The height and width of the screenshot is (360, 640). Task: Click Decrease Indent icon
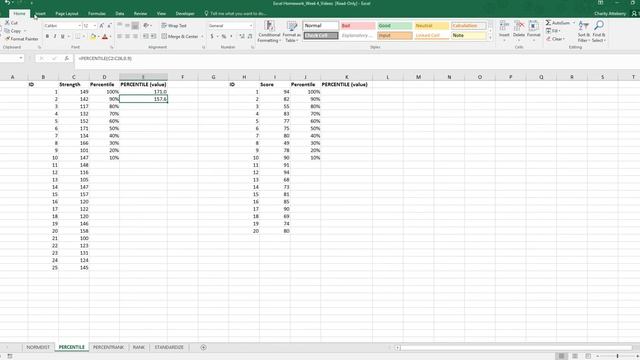pyautogui.click(x=146, y=36)
